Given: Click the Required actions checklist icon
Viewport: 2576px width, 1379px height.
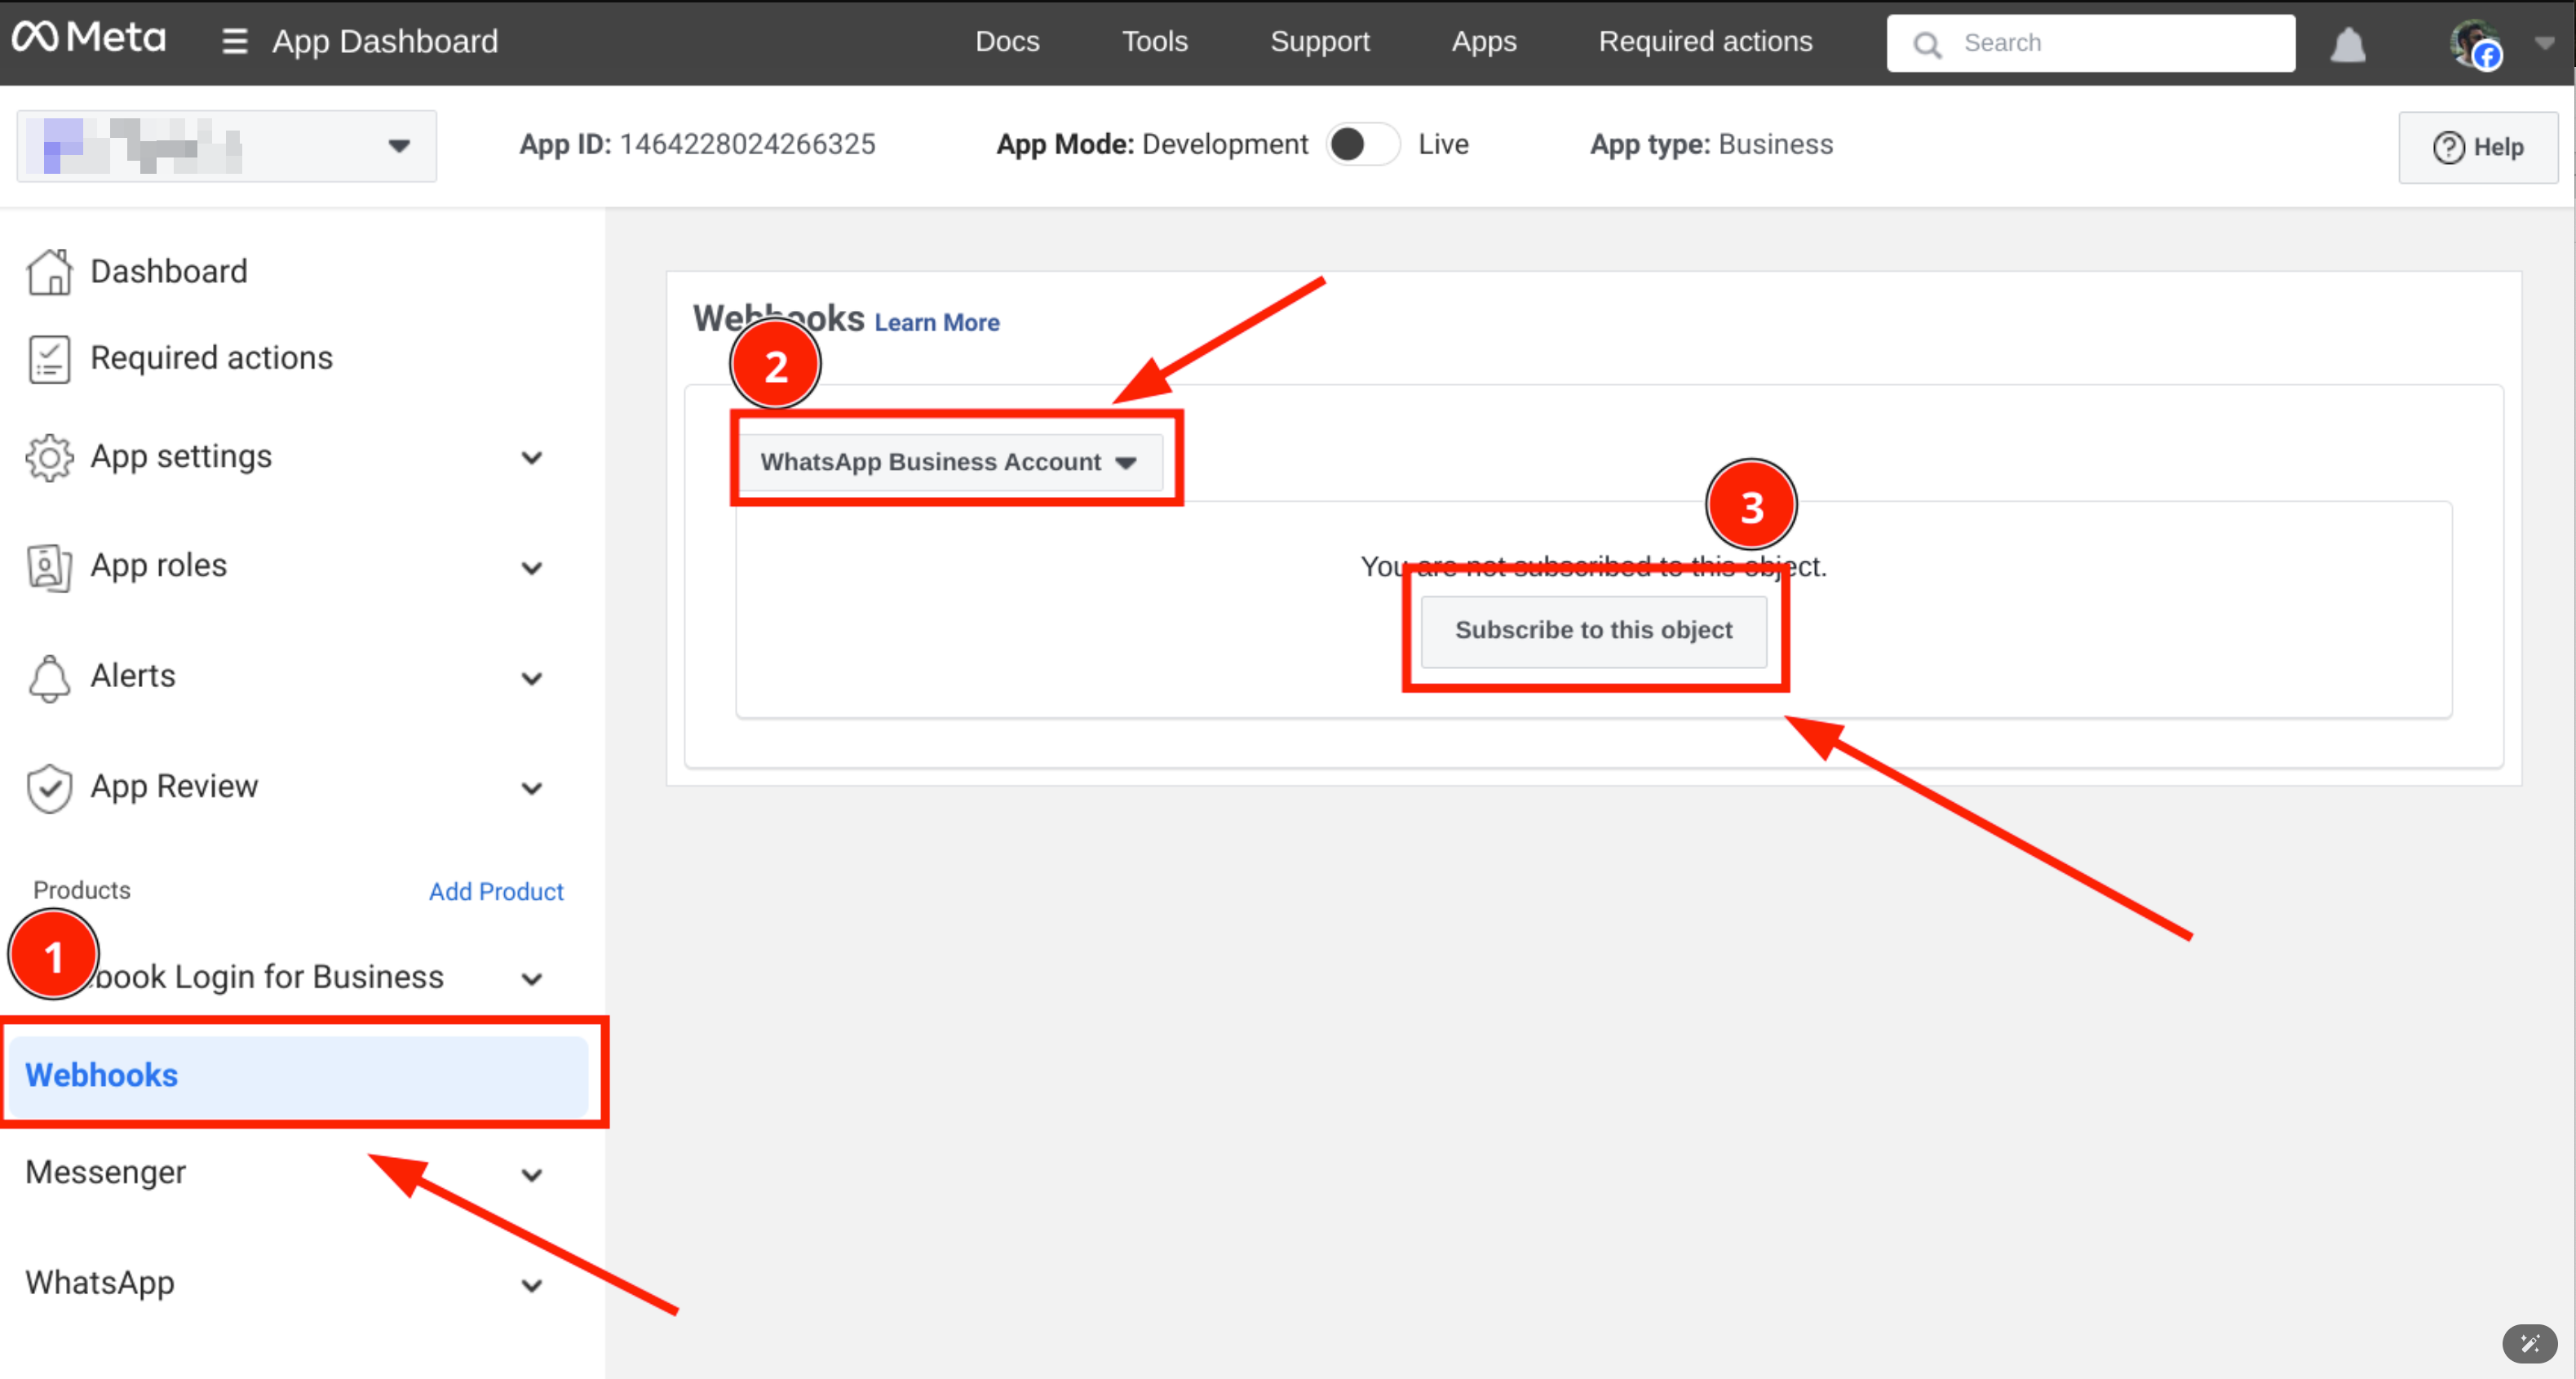Looking at the screenshot, I should point(49,359).
